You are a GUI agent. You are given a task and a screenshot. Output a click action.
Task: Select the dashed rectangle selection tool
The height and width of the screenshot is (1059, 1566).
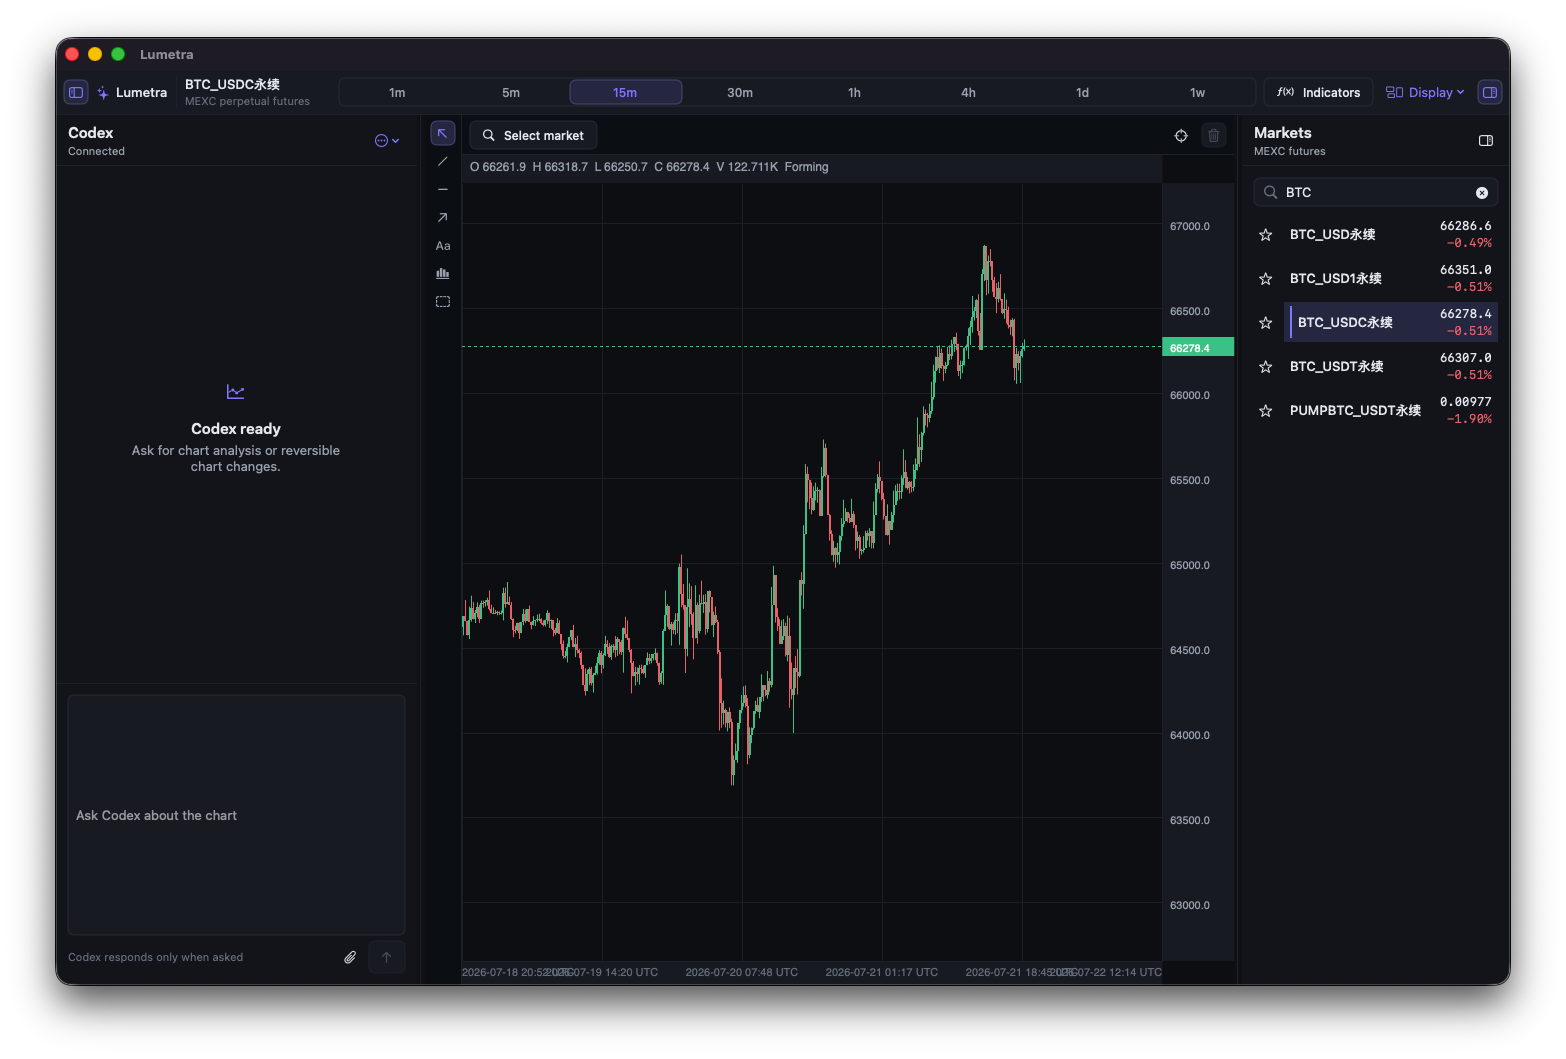point(443,301)
